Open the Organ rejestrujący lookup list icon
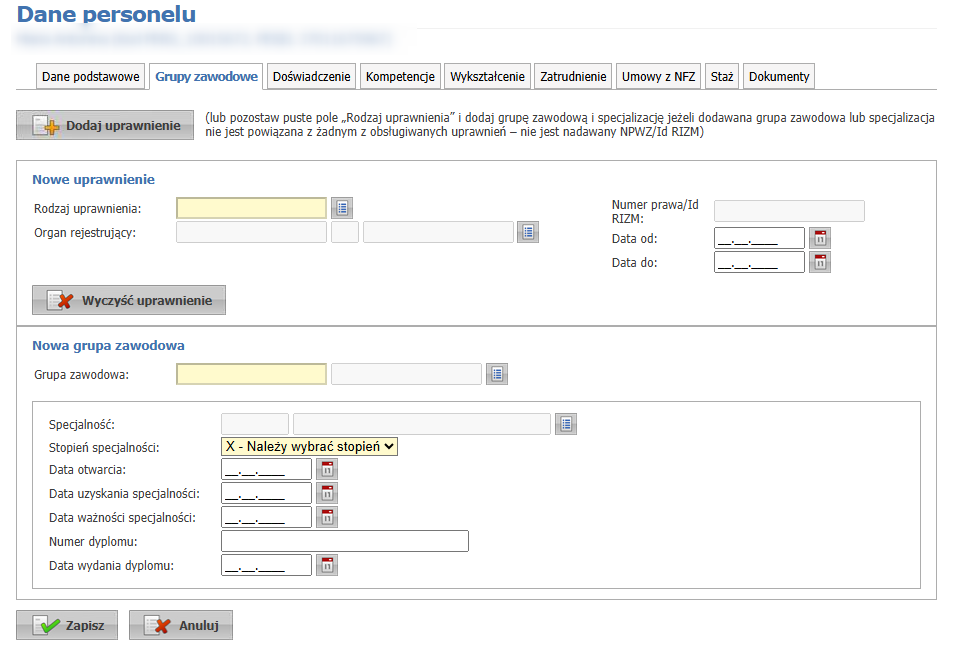Image resolution: width=953 pixels, height=654 pixels. 528,232
